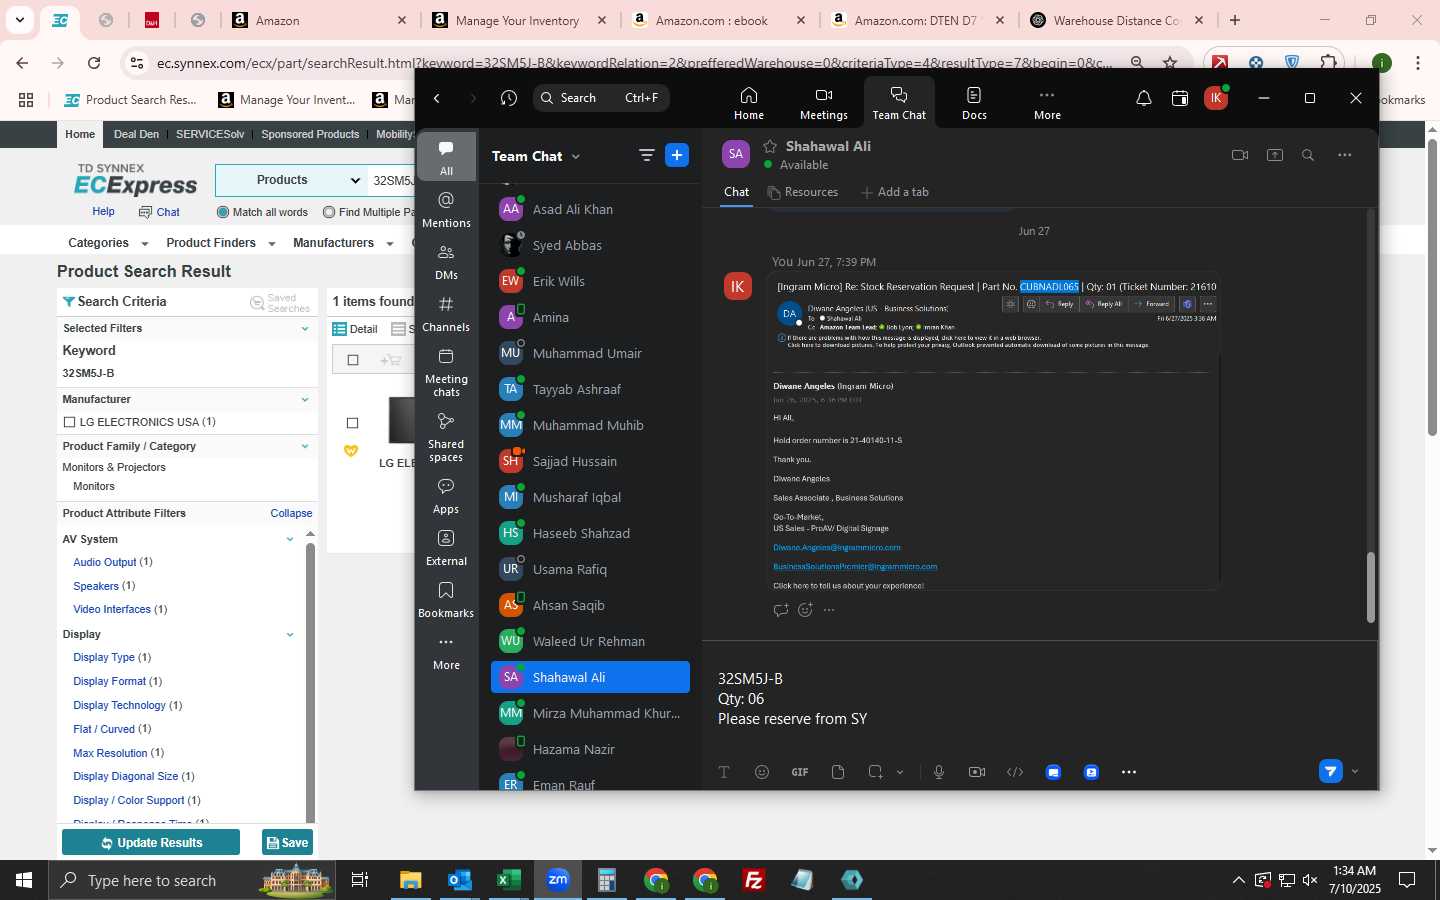
Task: Open emoji picker in message composer
Action: [x=762, y=772]
